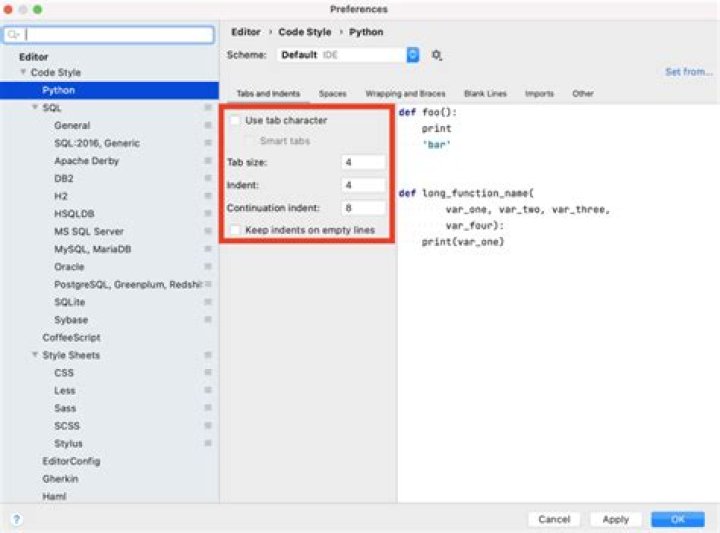The image size is (720, 533).
Task: Click the scheme icon next to SQL row
Action: point(208,107)
